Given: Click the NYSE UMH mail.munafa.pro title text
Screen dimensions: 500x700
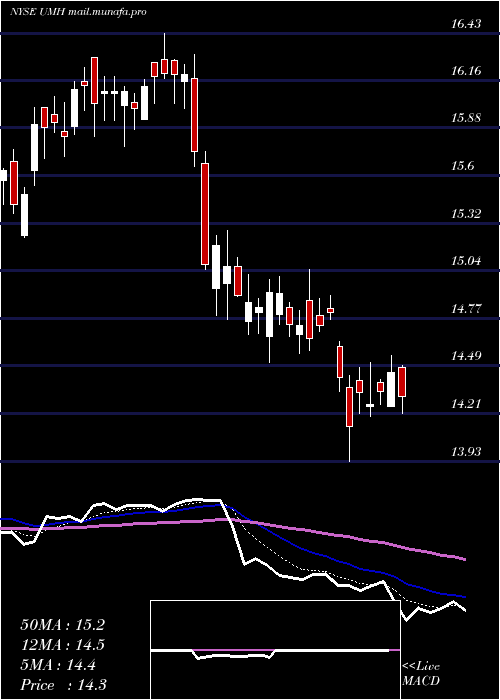Looking at the screenshot, I should click(x=79, y=12).
